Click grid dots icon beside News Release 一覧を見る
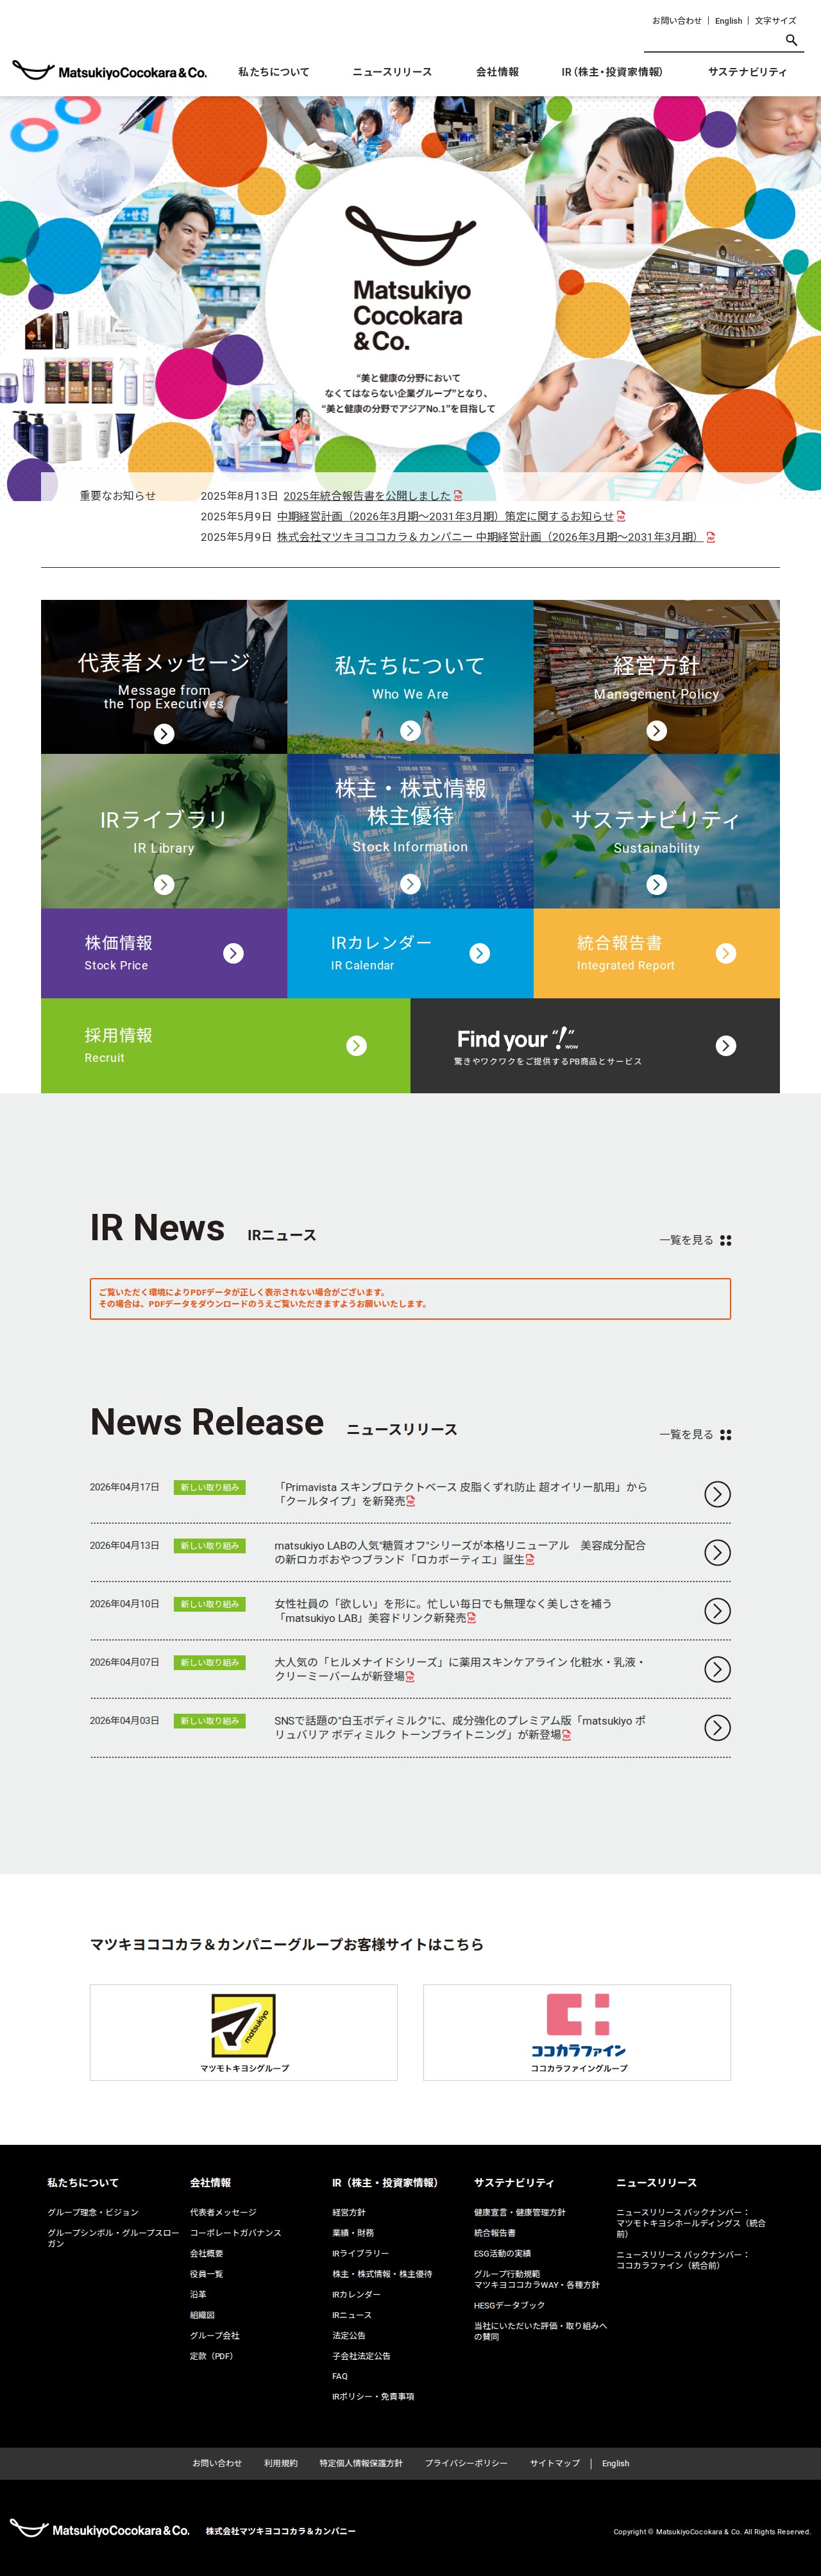 click(726, 1435)
